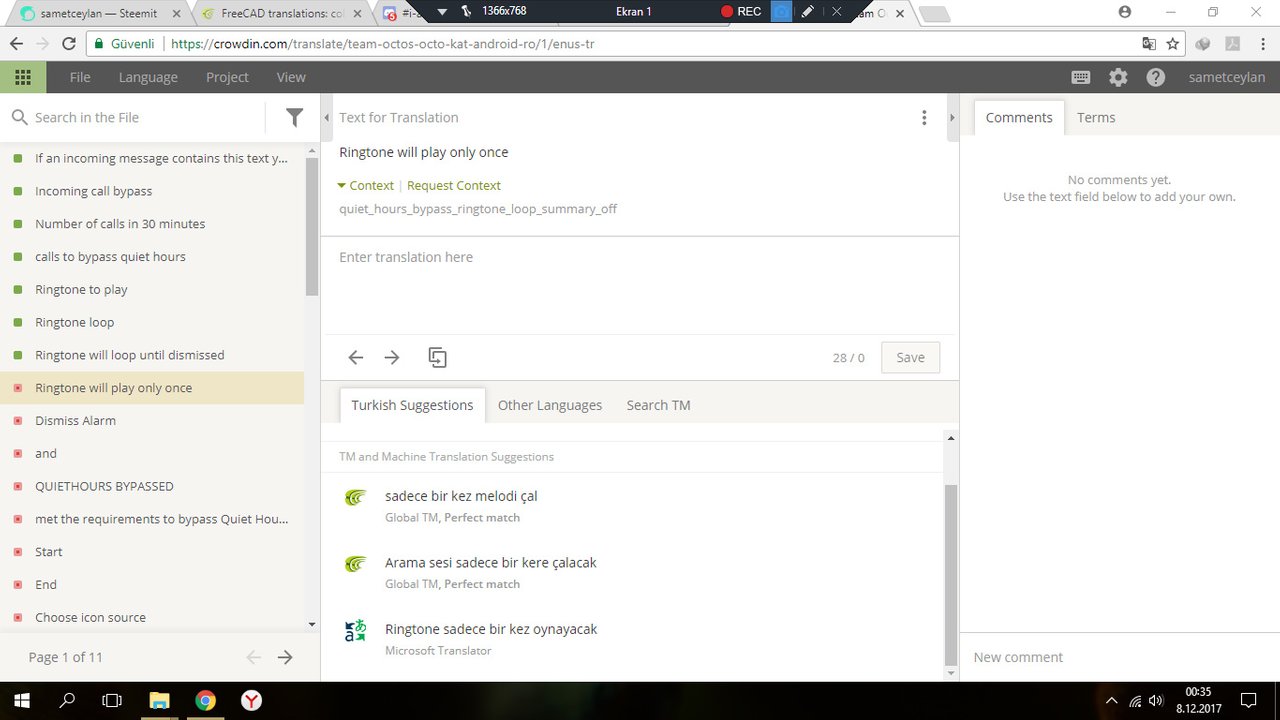Go to previous page of strings arrow
The image size is (1280, 720).
coord(253,657)
